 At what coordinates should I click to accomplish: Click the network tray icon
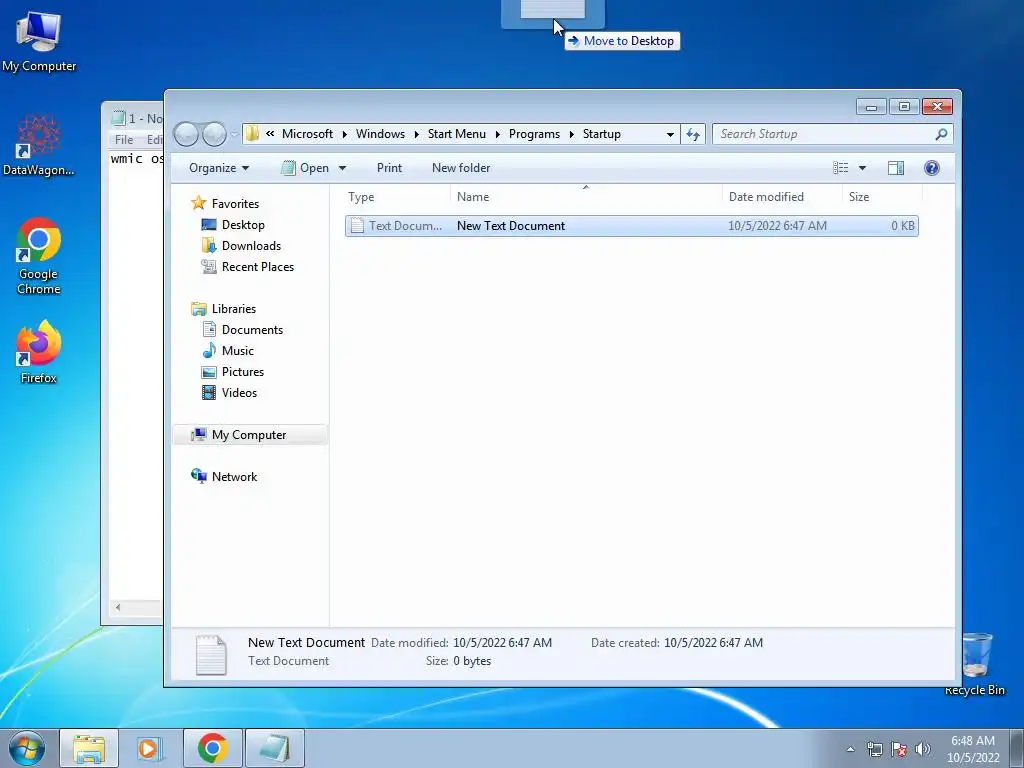[x=874, y=749]
